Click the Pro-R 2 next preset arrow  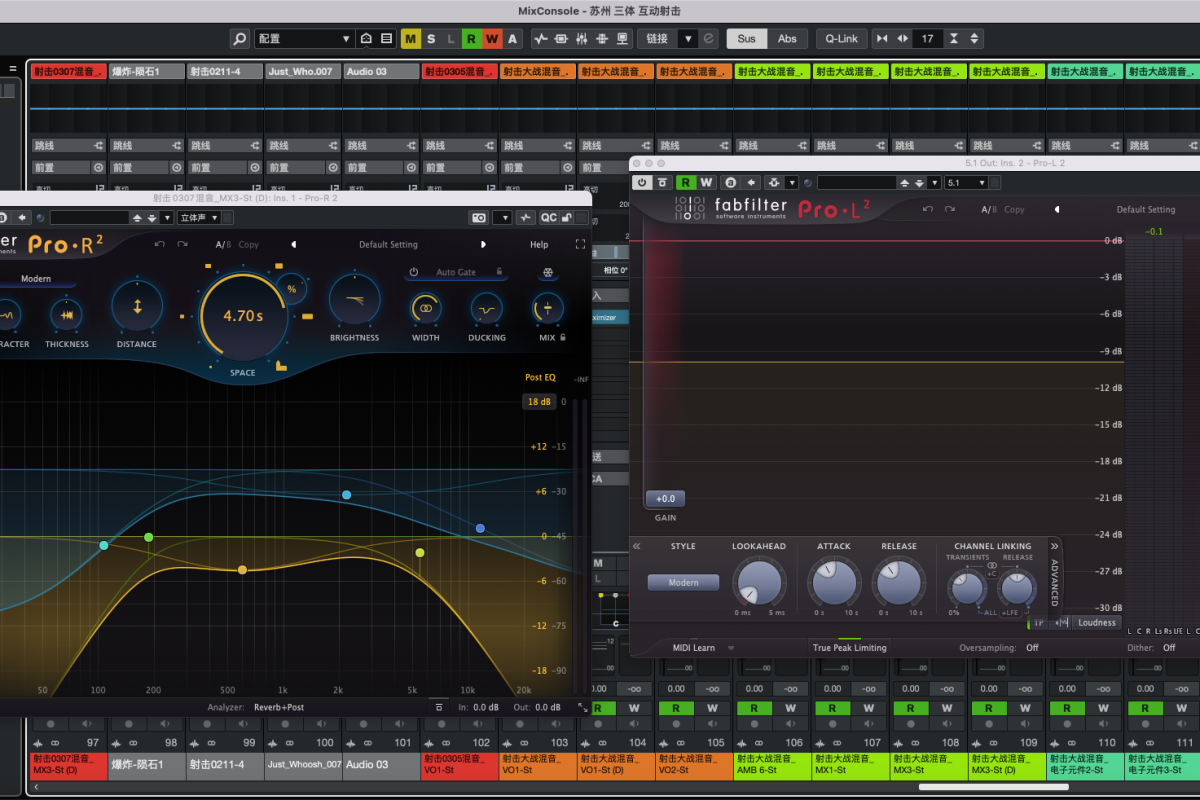483,245
